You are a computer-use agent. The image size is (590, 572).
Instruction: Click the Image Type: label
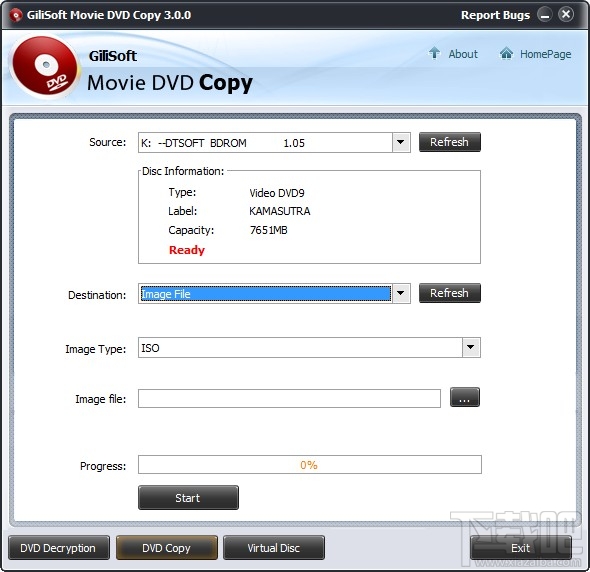[96, 349]
